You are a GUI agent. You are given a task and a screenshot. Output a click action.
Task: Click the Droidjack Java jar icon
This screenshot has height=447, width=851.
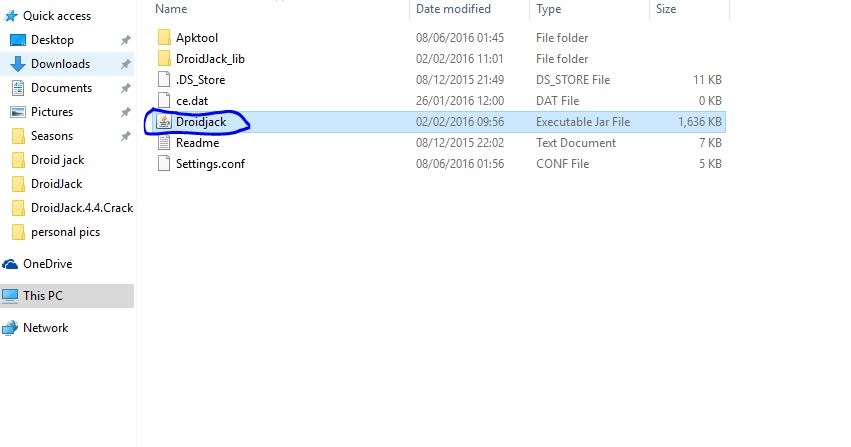pyautogui.click(x=164, y=122)
